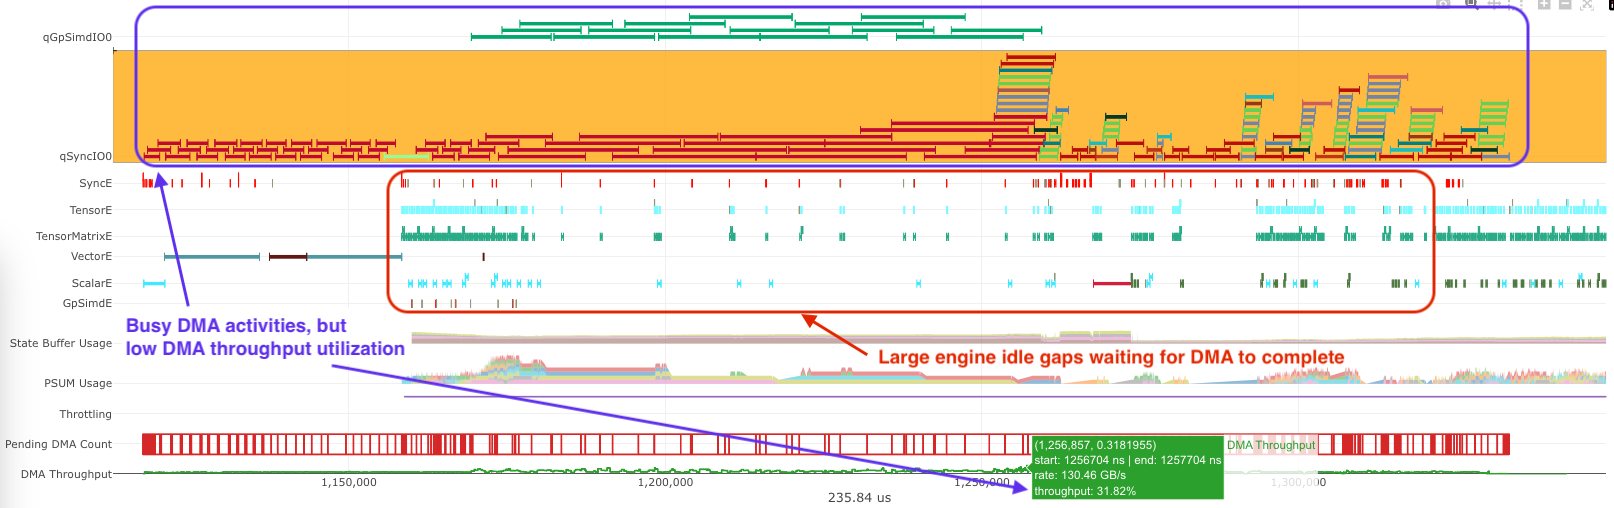Click the zoom in plus icon
The width and height of the screenshot is (1614, 508).
tap(1544, 4)
